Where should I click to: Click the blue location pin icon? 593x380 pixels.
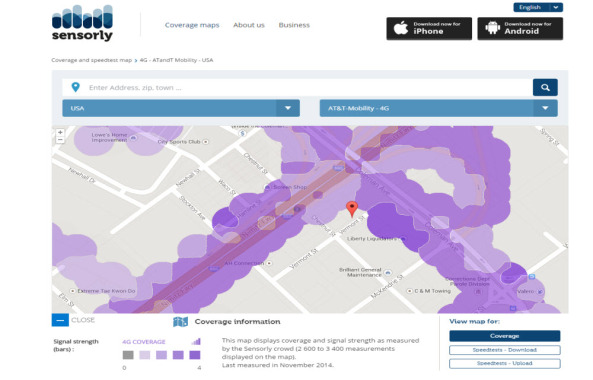76,87
